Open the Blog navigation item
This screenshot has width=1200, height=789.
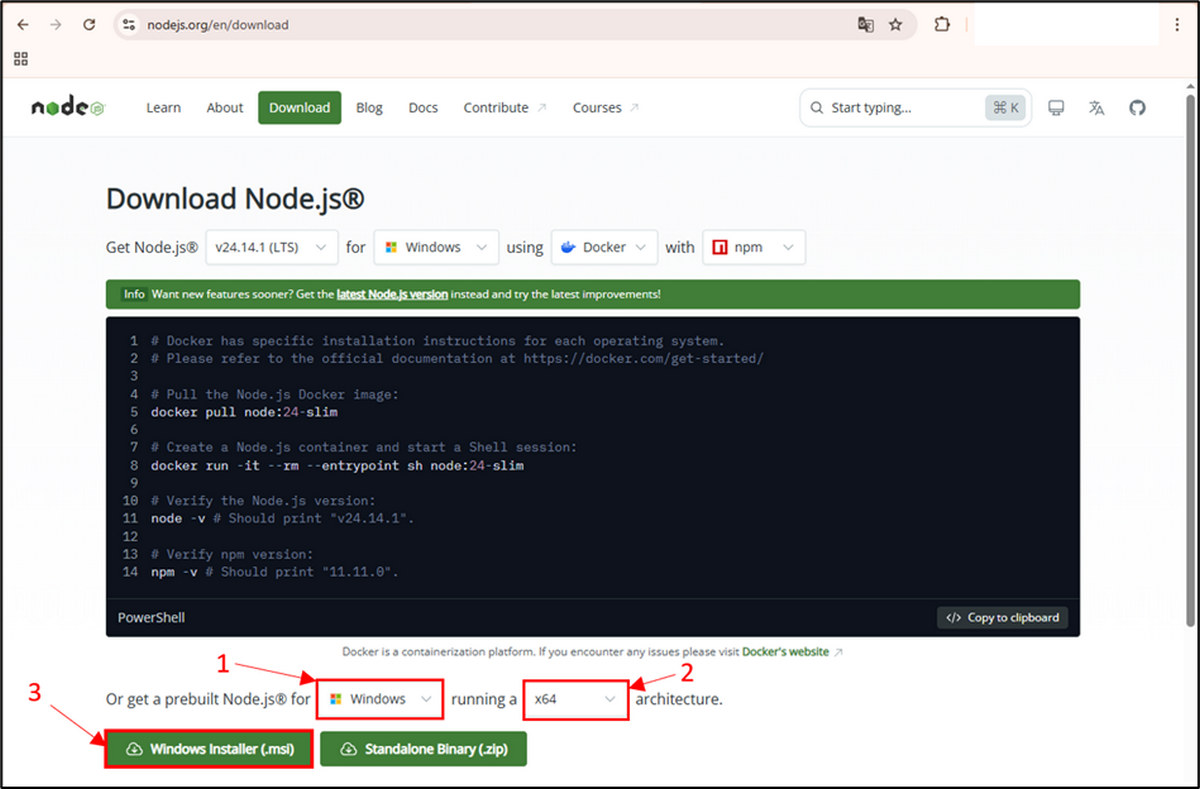point(369,107)
